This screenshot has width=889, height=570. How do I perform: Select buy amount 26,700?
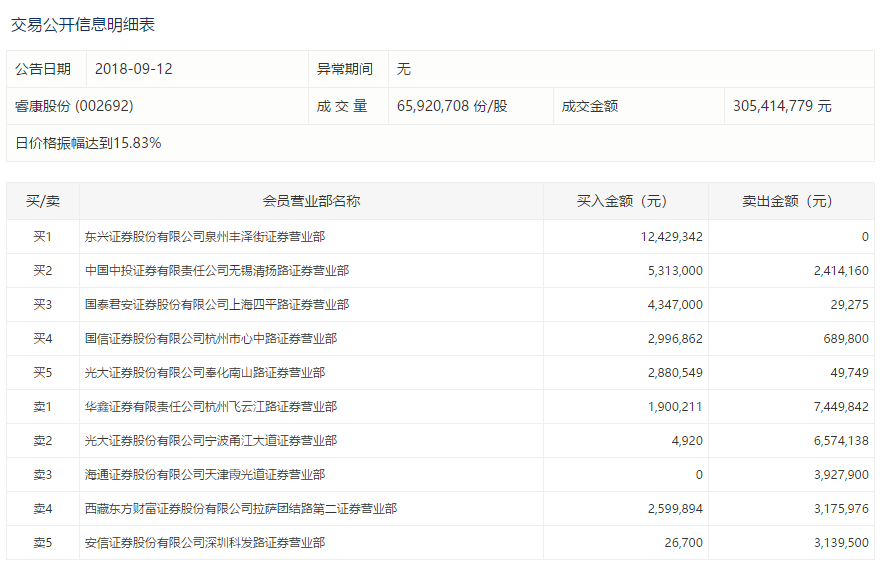pos(684,543)
